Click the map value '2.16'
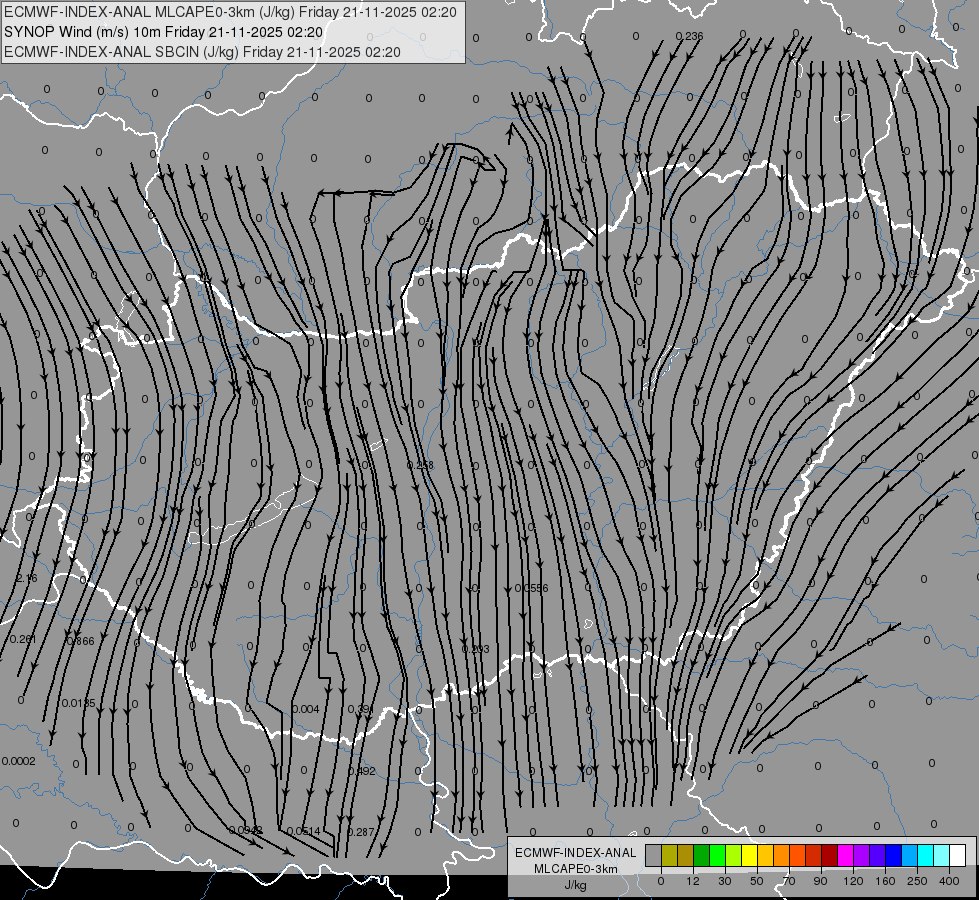This screenshot has width=979, height=900. [26, 578]
